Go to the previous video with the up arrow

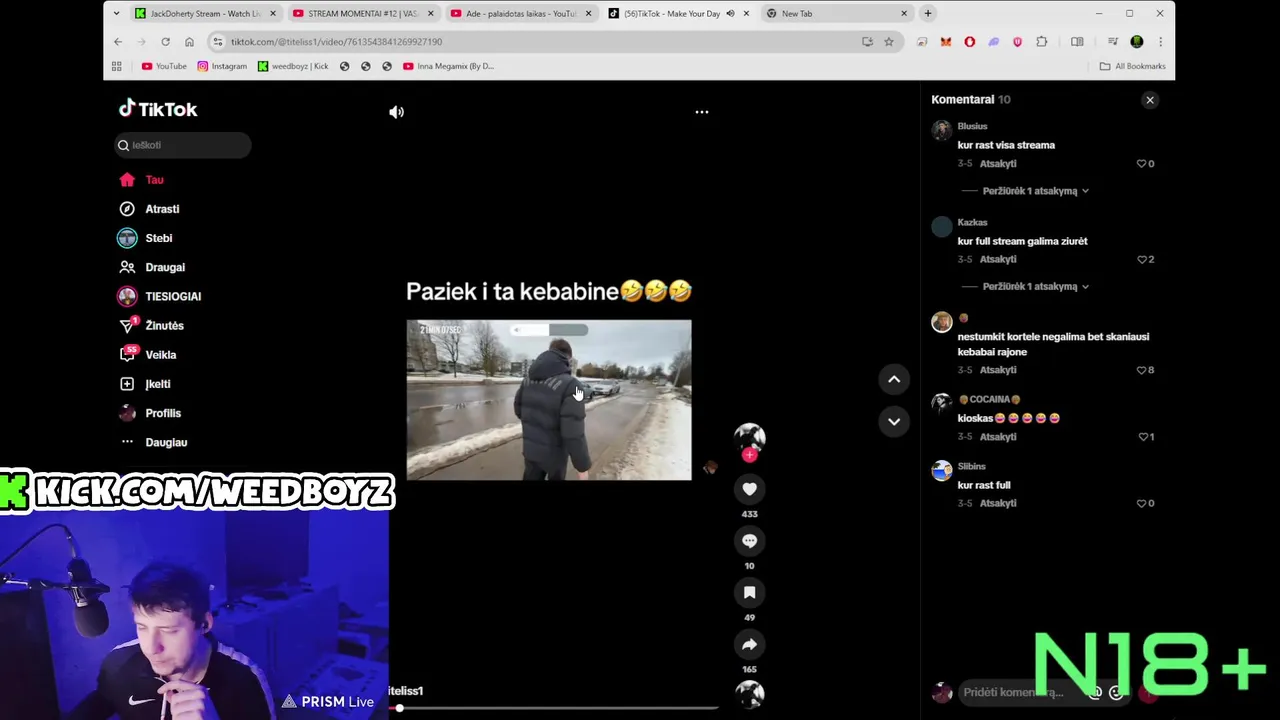coord(894,379)
